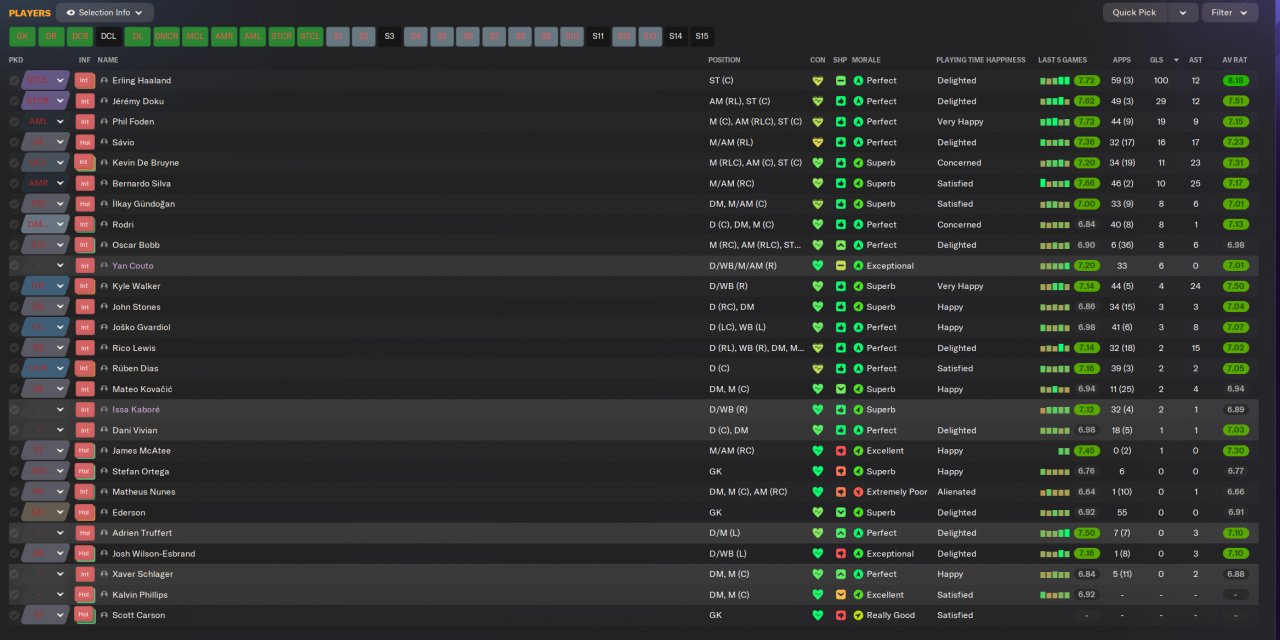Click Rodri's morale icon

[858, 225]
